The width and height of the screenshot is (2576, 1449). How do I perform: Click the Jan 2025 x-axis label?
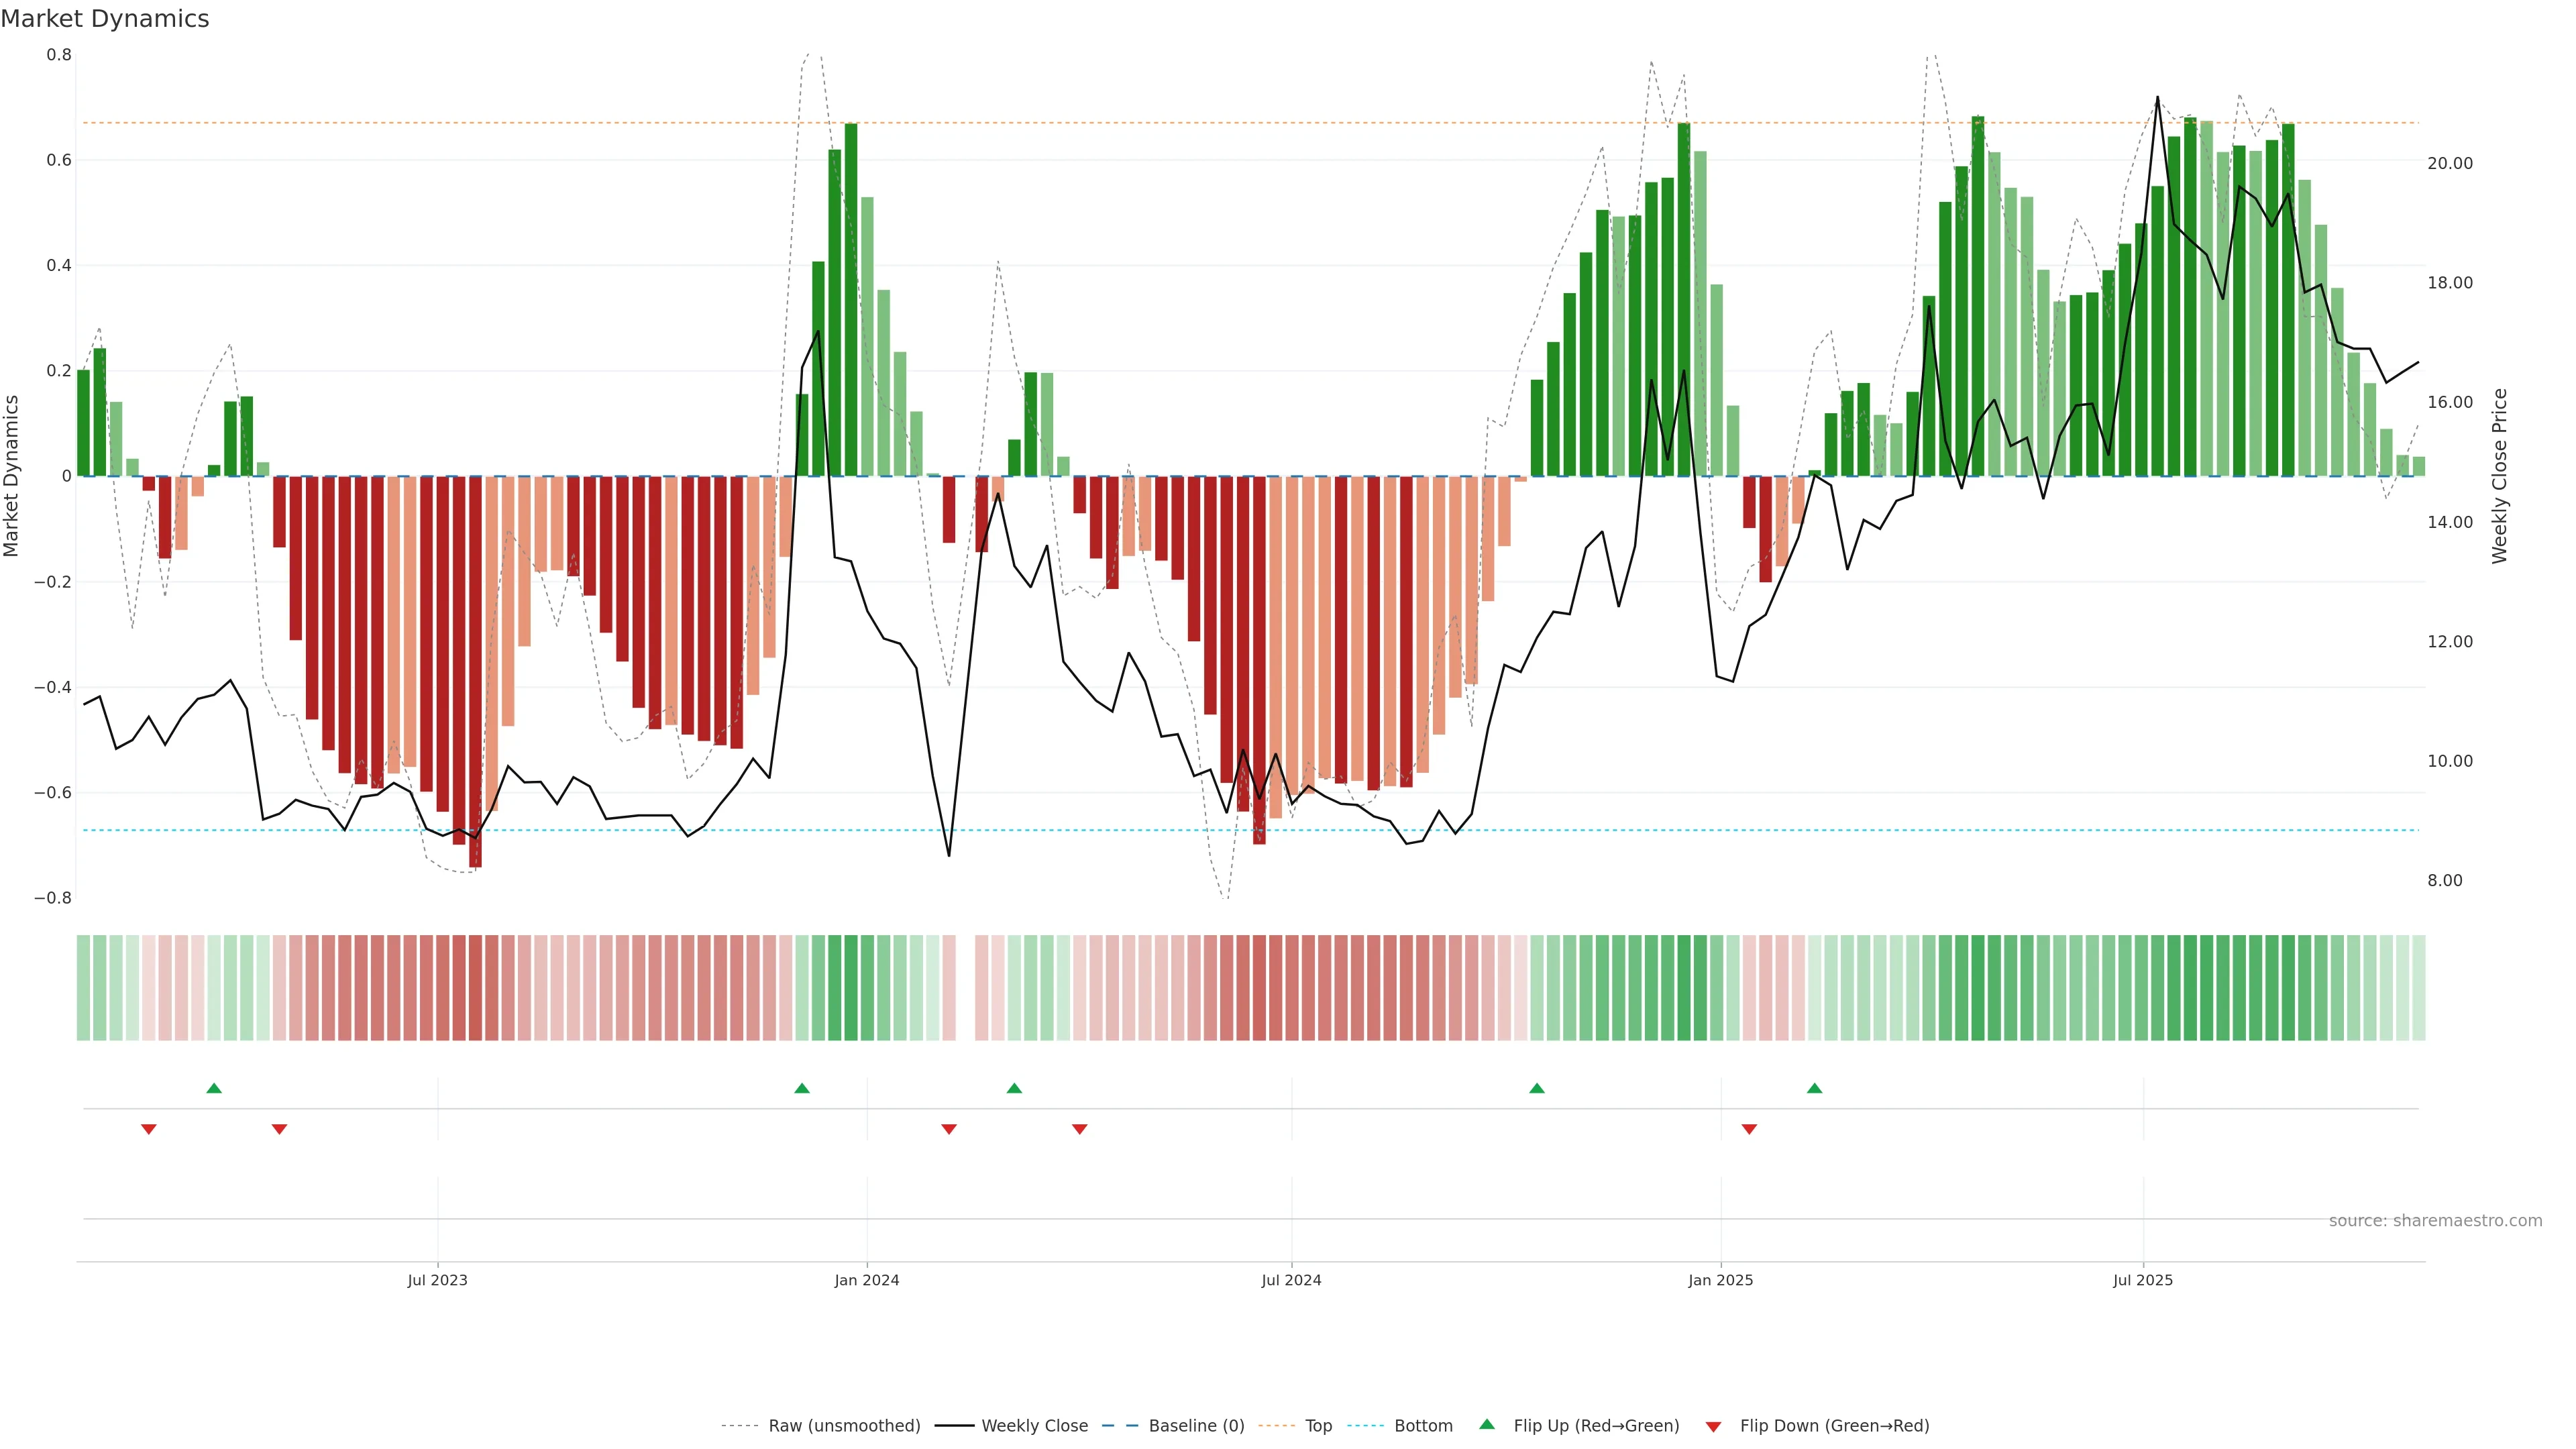click(x=1720, y=1280)
